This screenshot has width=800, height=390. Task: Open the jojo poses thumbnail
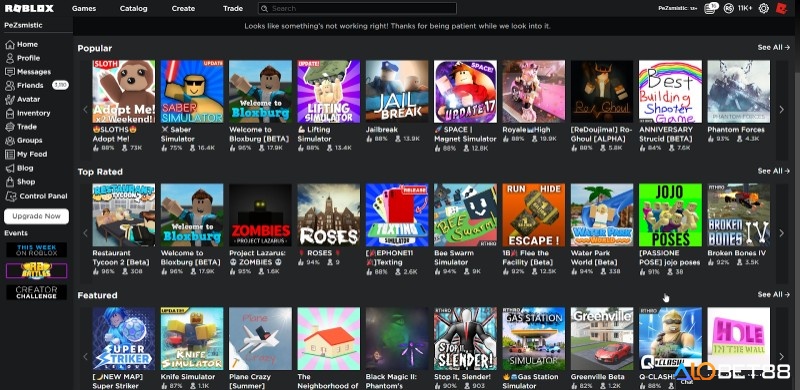tap(670, 215)
